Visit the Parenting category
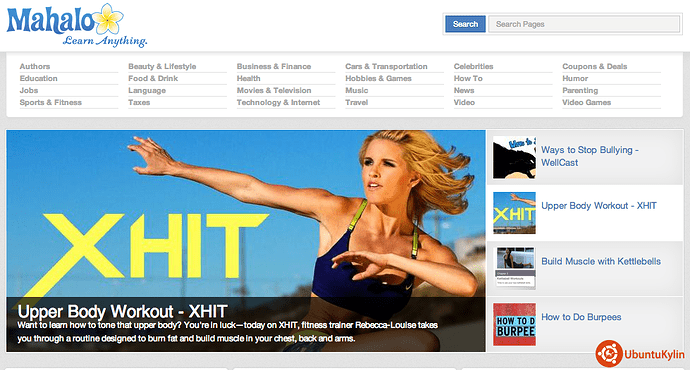This screenshot has height=370, width=690. (580, 90)
